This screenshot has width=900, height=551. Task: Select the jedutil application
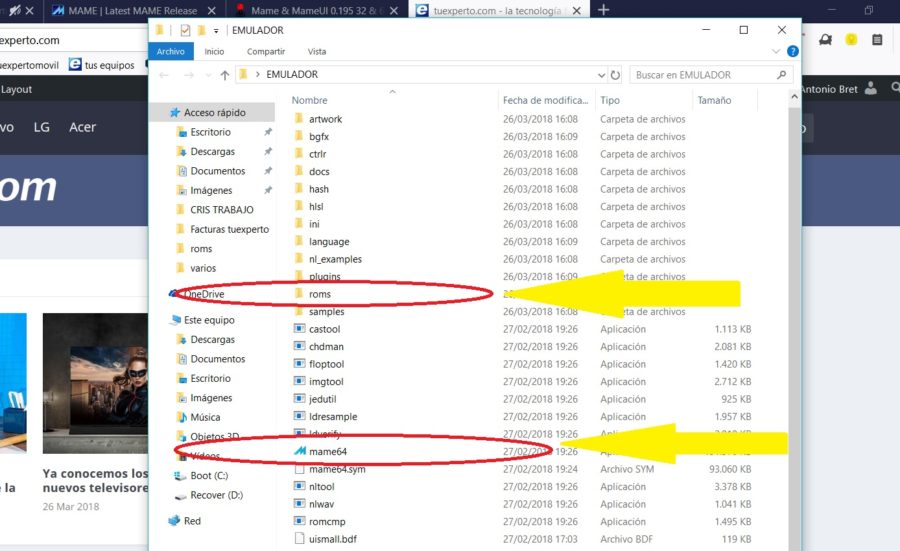coord(323,399)
